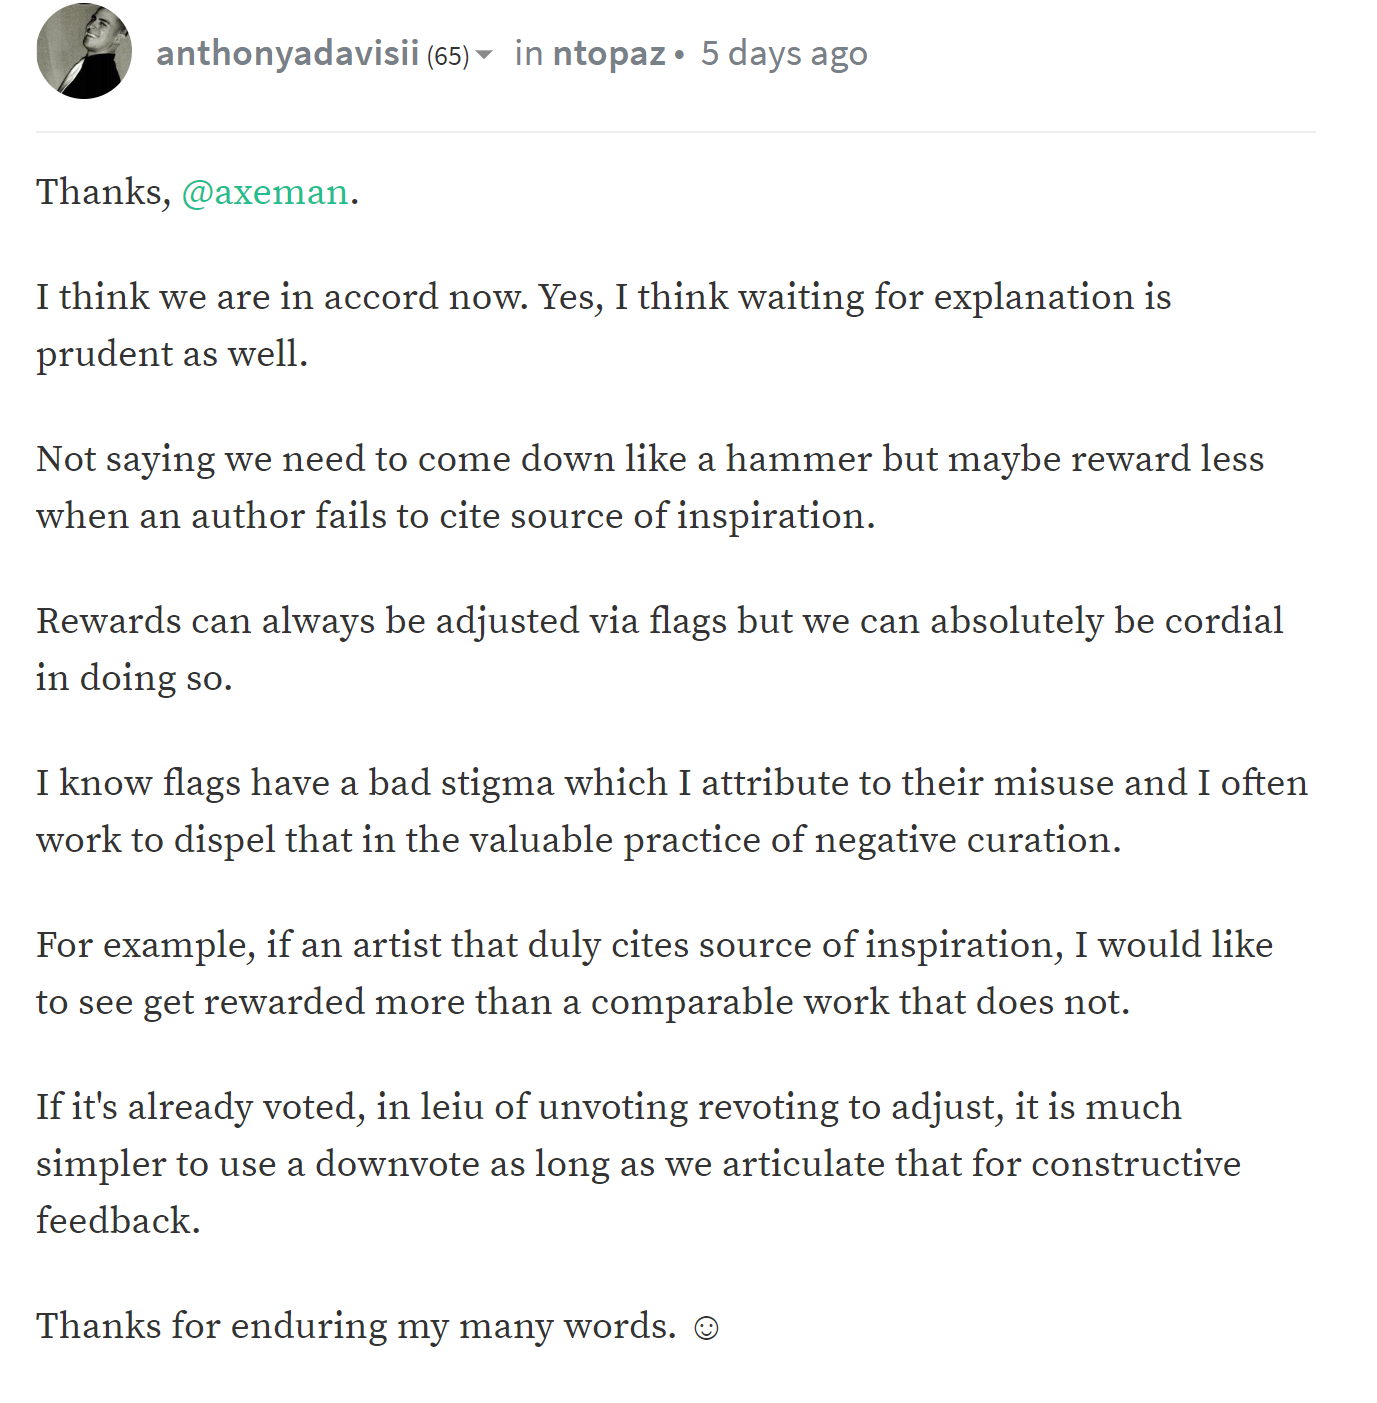The height and width of the screenshot is (1403, 1377).
Task: Click the bullet separator after ntopaz
Action: click(680, 55)
